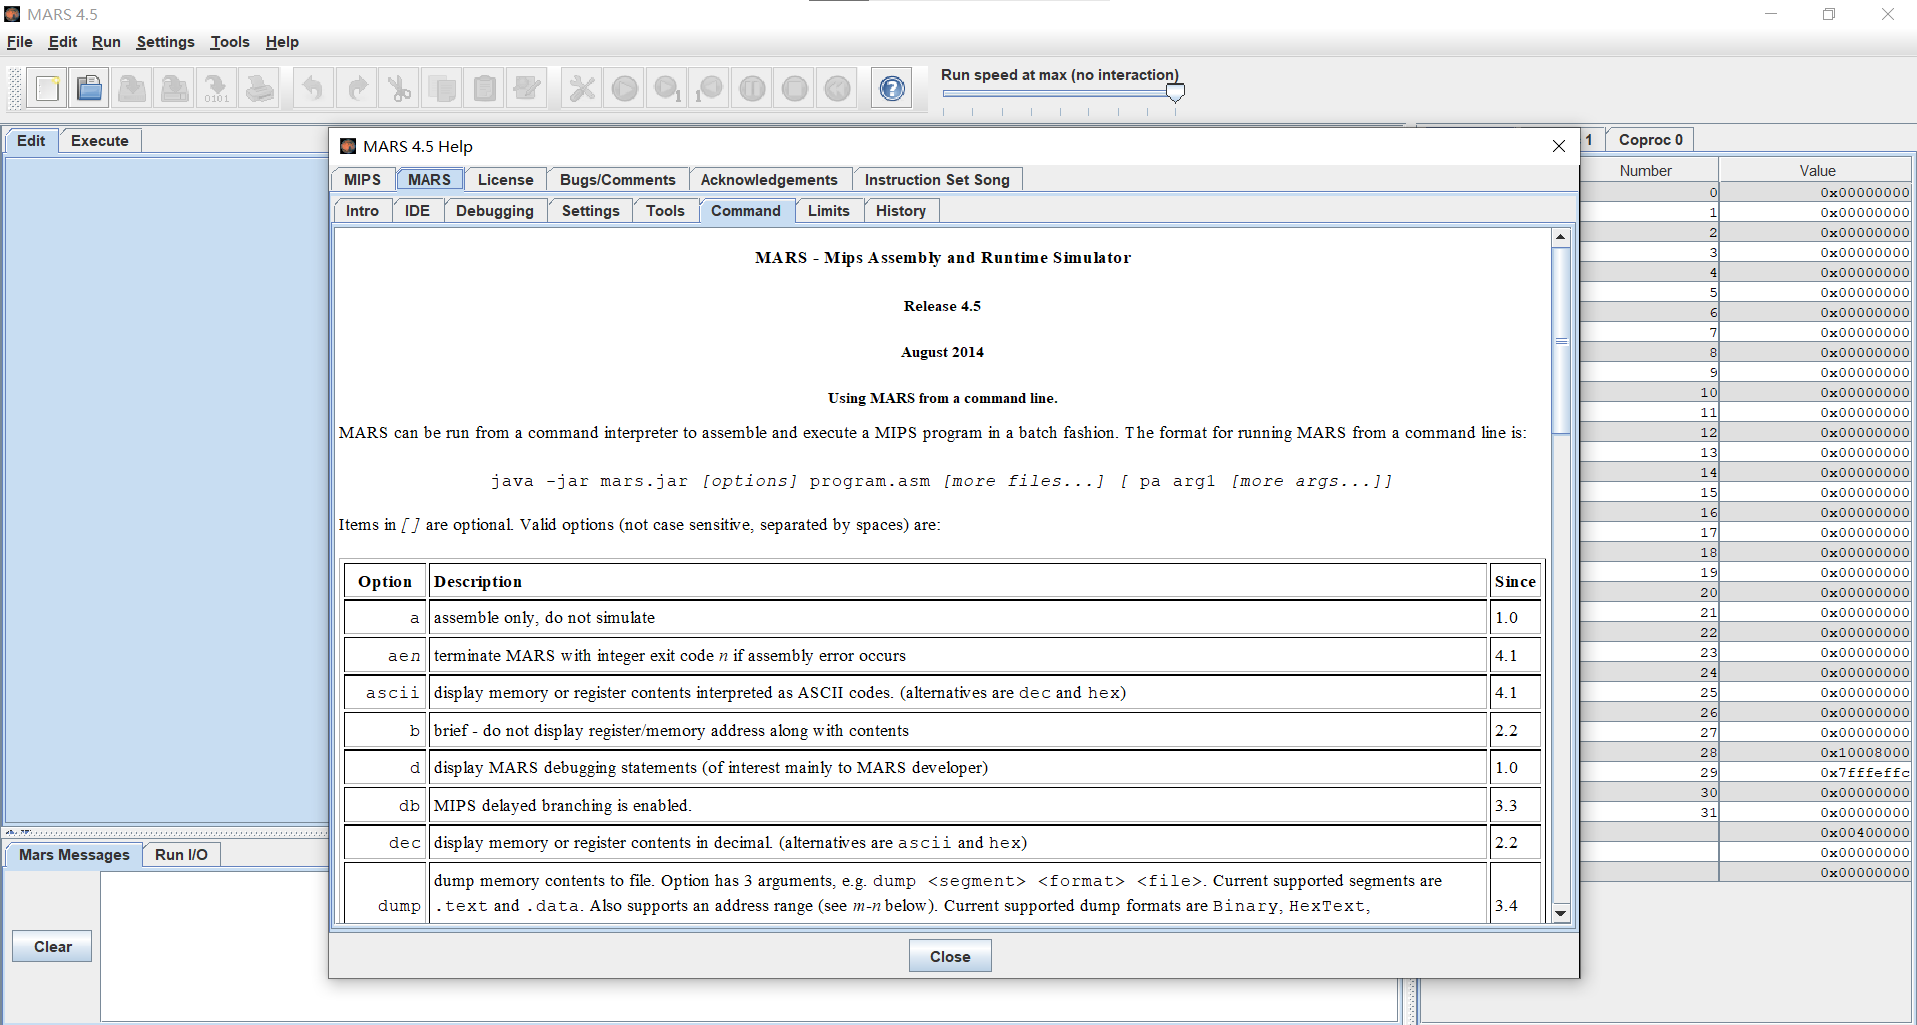Open the Tools menu in menu bar

pyautogui.click(x=230, y=42)
